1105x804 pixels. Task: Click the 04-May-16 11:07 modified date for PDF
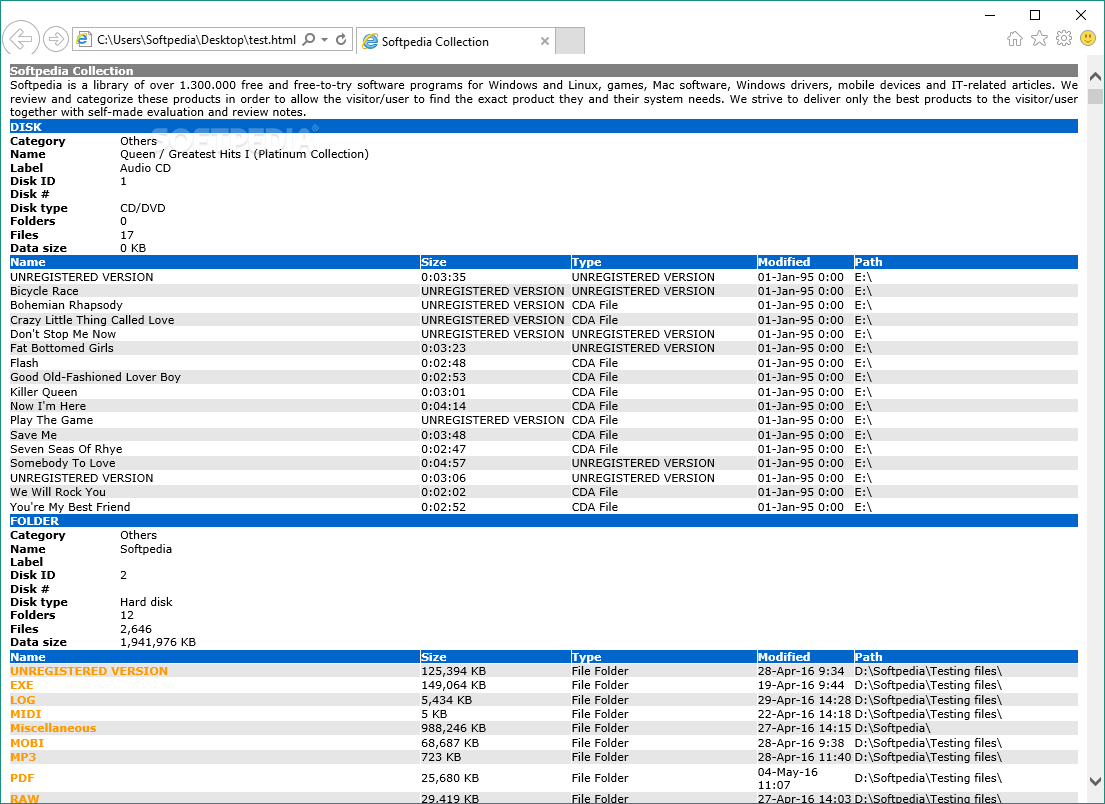(788, 778)
